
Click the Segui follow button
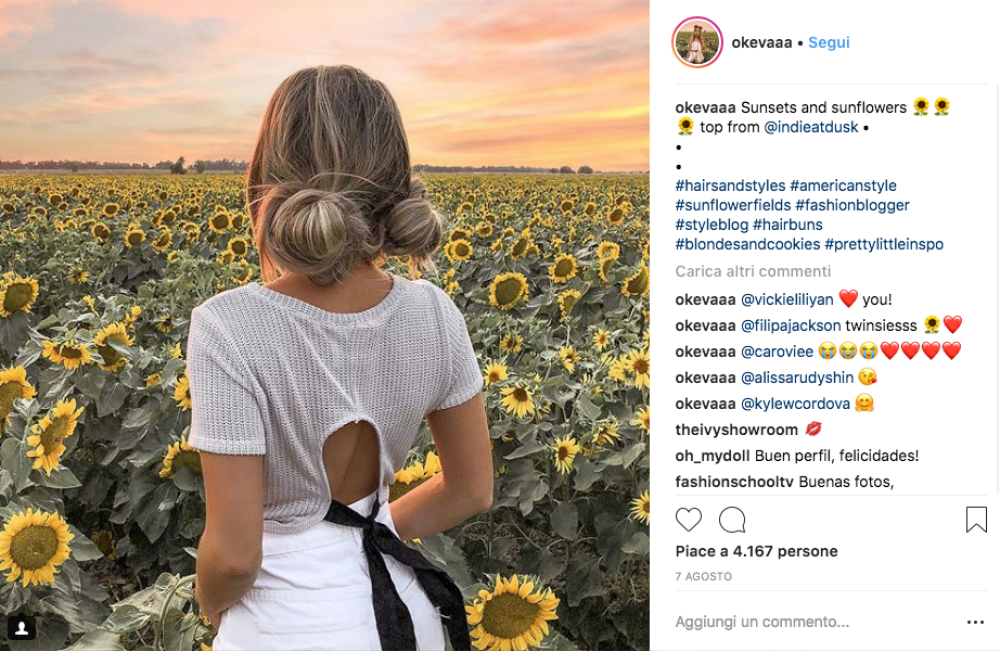pos(829,43)
